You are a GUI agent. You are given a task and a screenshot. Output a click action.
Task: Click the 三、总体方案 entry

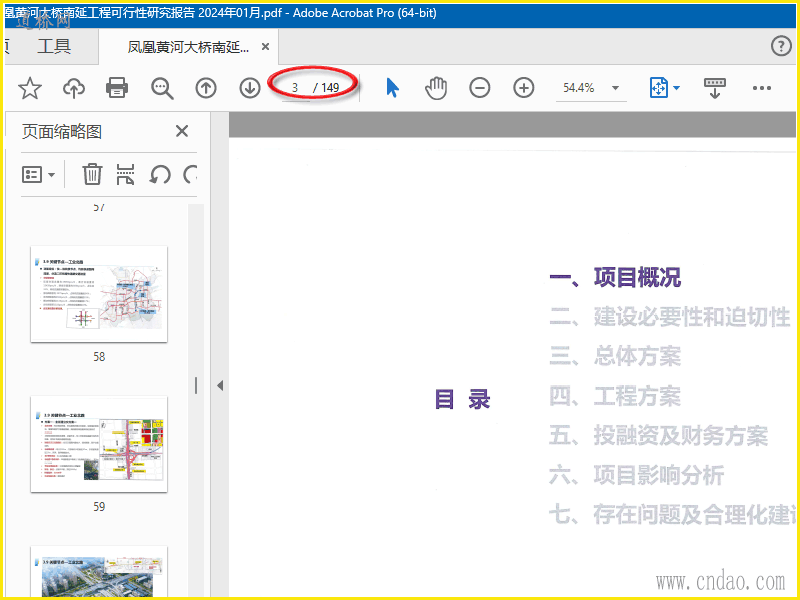[x=615, y=356]
